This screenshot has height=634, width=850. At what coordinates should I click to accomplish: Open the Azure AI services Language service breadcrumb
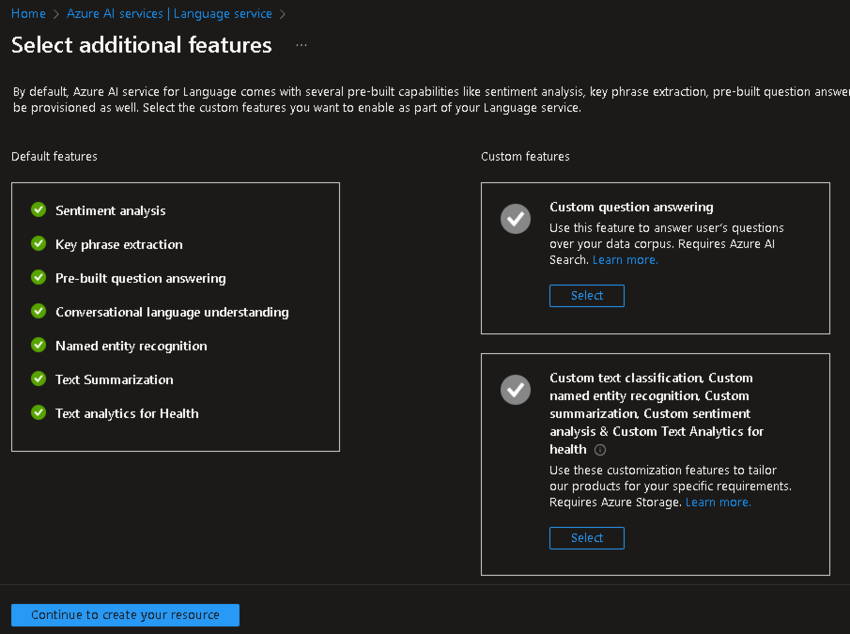pos(169,13)
